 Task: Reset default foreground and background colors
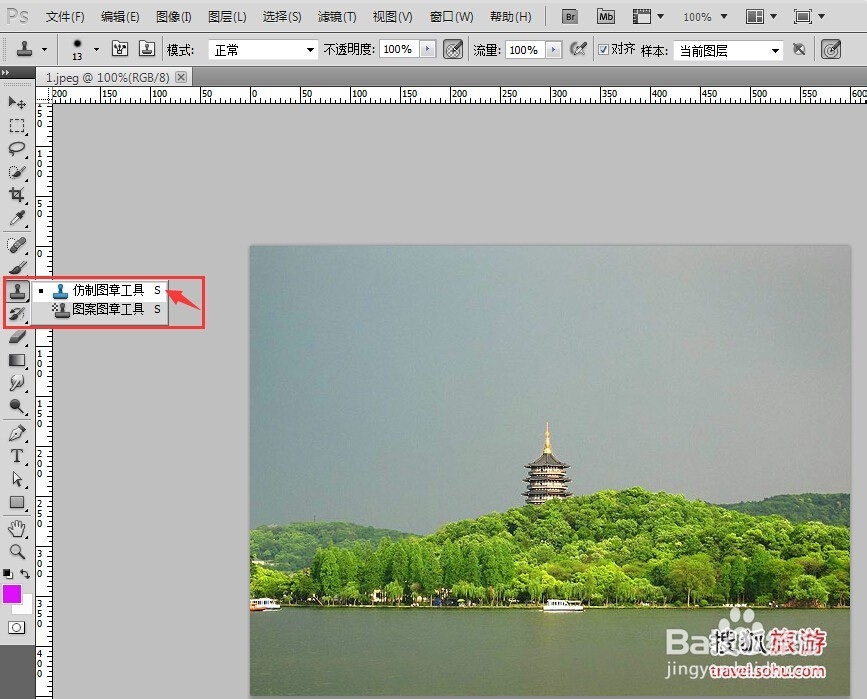(8, 573)
